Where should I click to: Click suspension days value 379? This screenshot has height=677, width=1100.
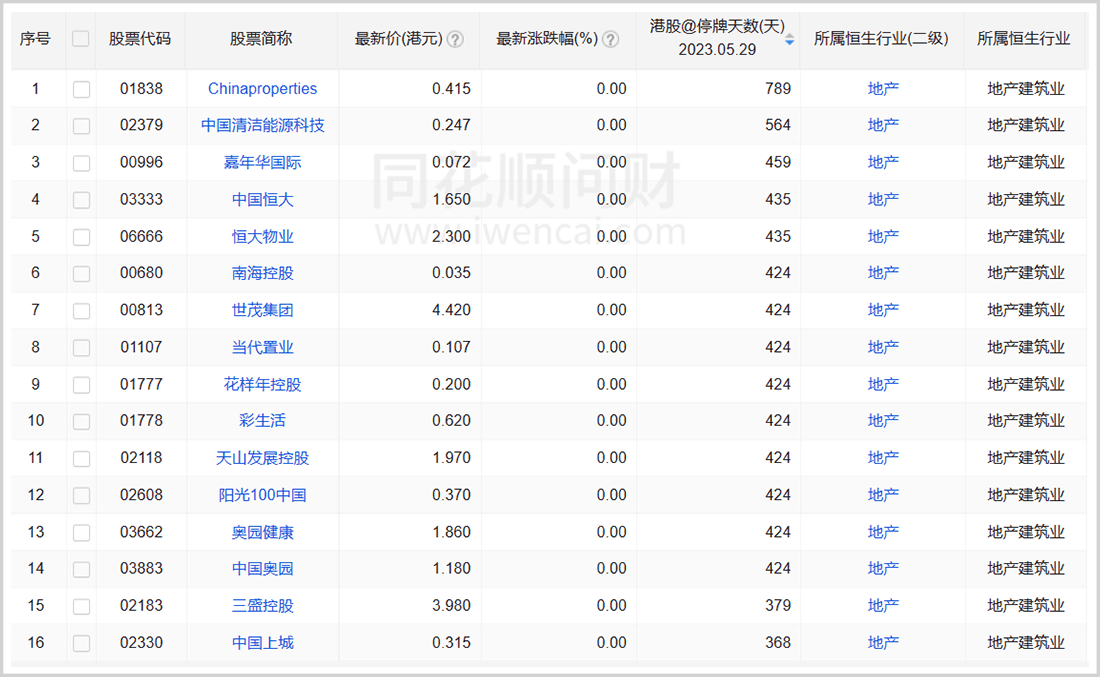(778, 605)
